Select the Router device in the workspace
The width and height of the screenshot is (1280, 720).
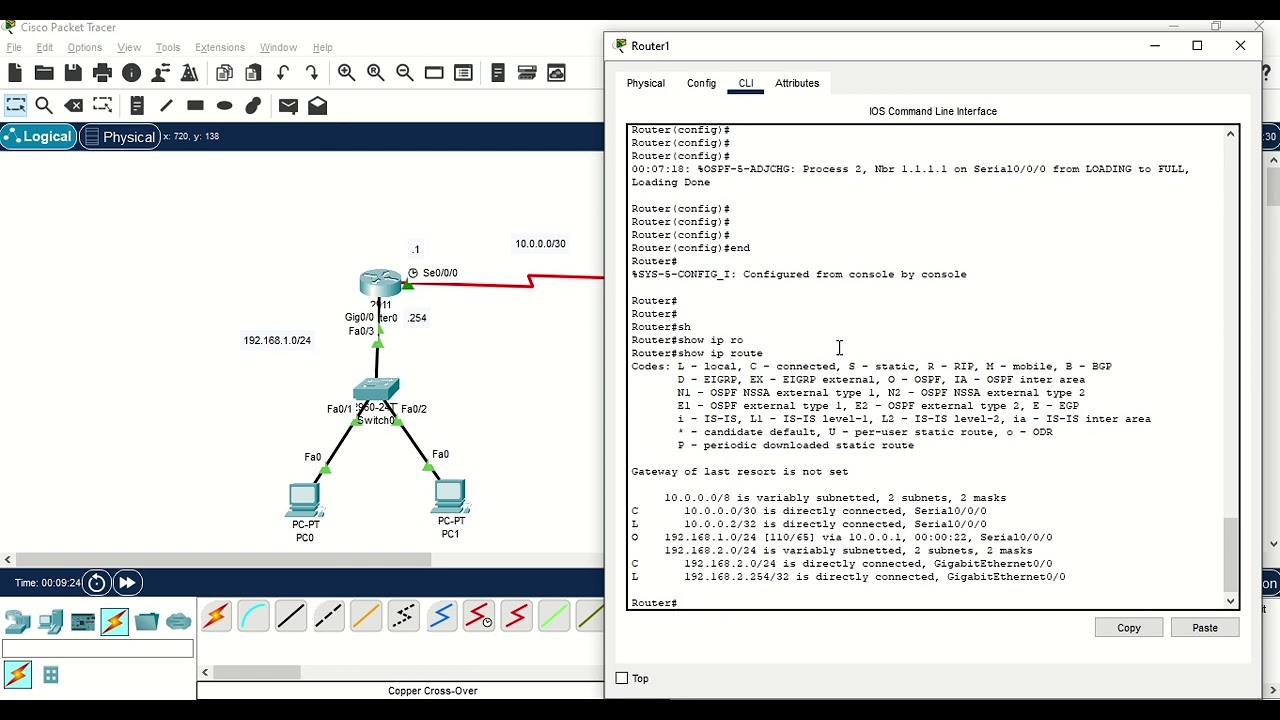coord(380,283)
